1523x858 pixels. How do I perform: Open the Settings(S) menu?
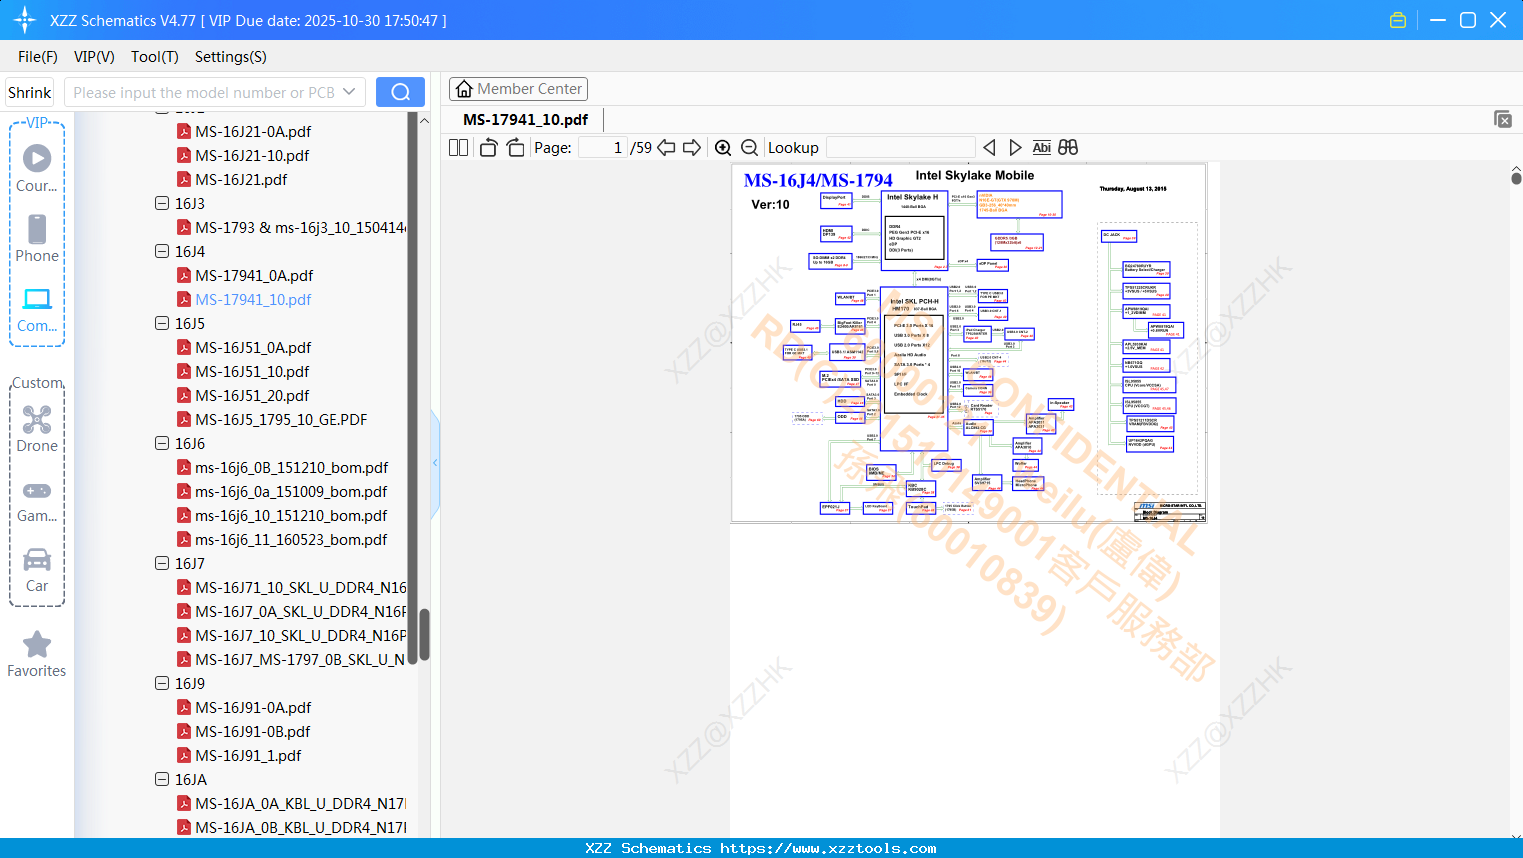231,57
